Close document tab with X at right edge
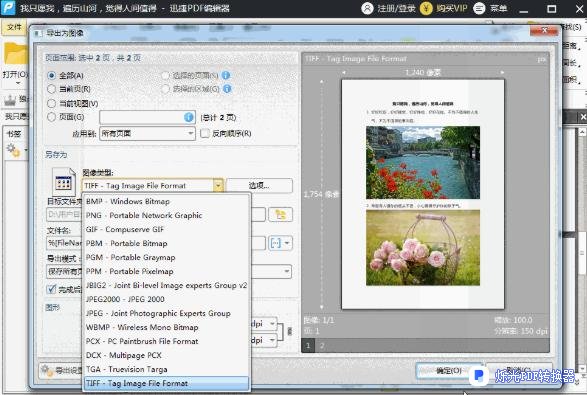The width and height of the screenshot is (587, 395). click(583, 117)
